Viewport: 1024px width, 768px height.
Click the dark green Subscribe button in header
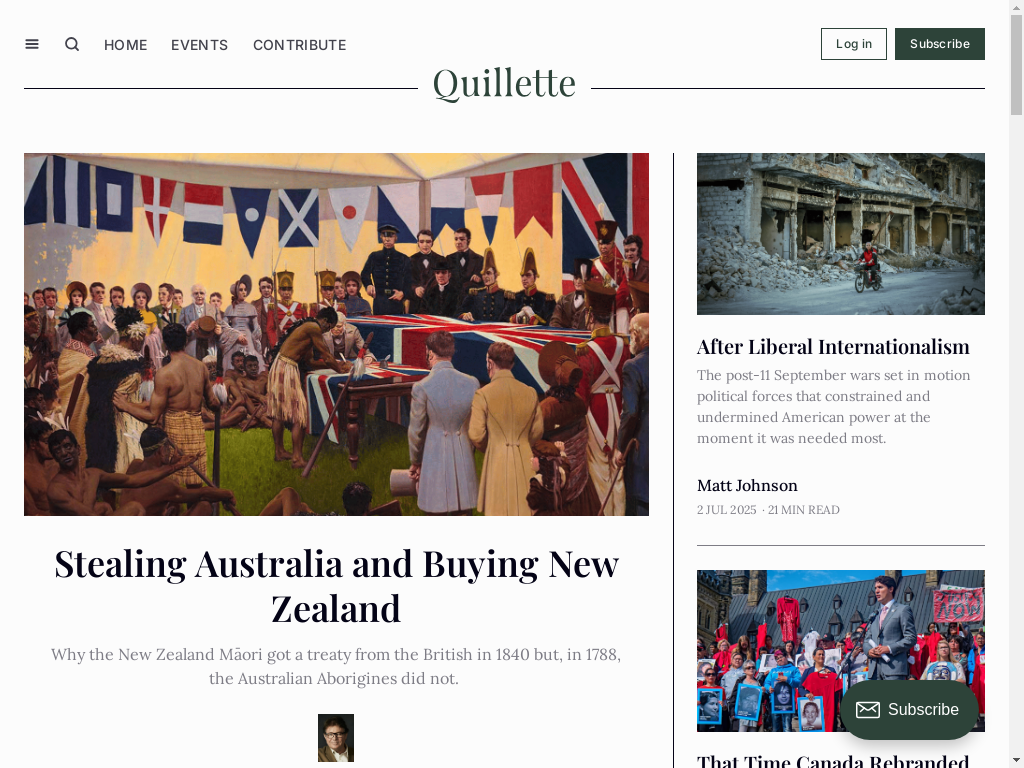click(940, 44)
